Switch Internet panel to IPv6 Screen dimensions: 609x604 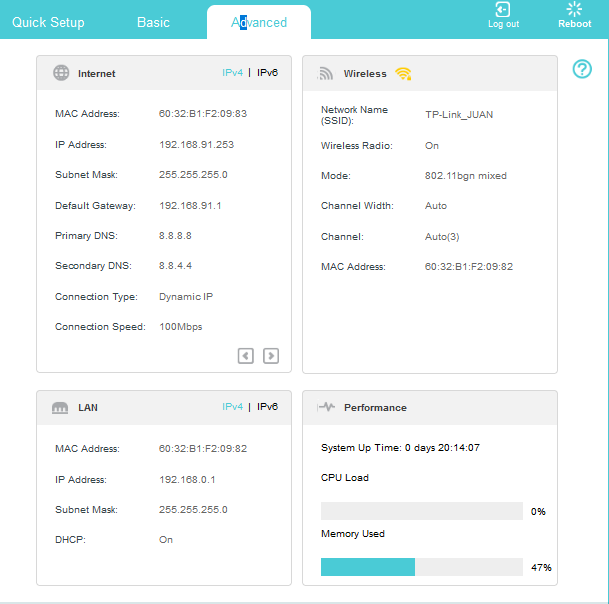click(x=268, y=73)
